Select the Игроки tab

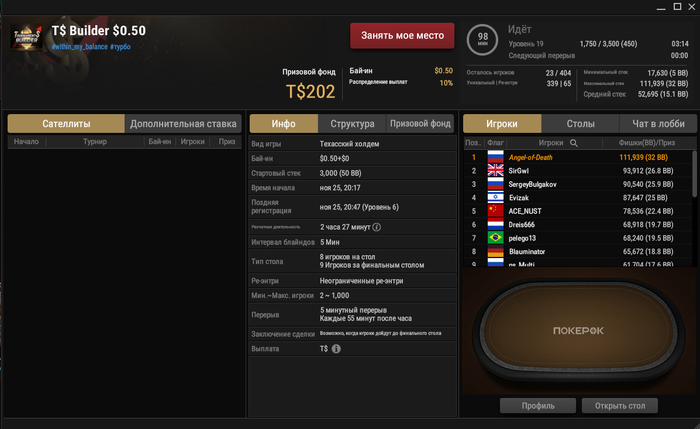[x=502, y=124]
